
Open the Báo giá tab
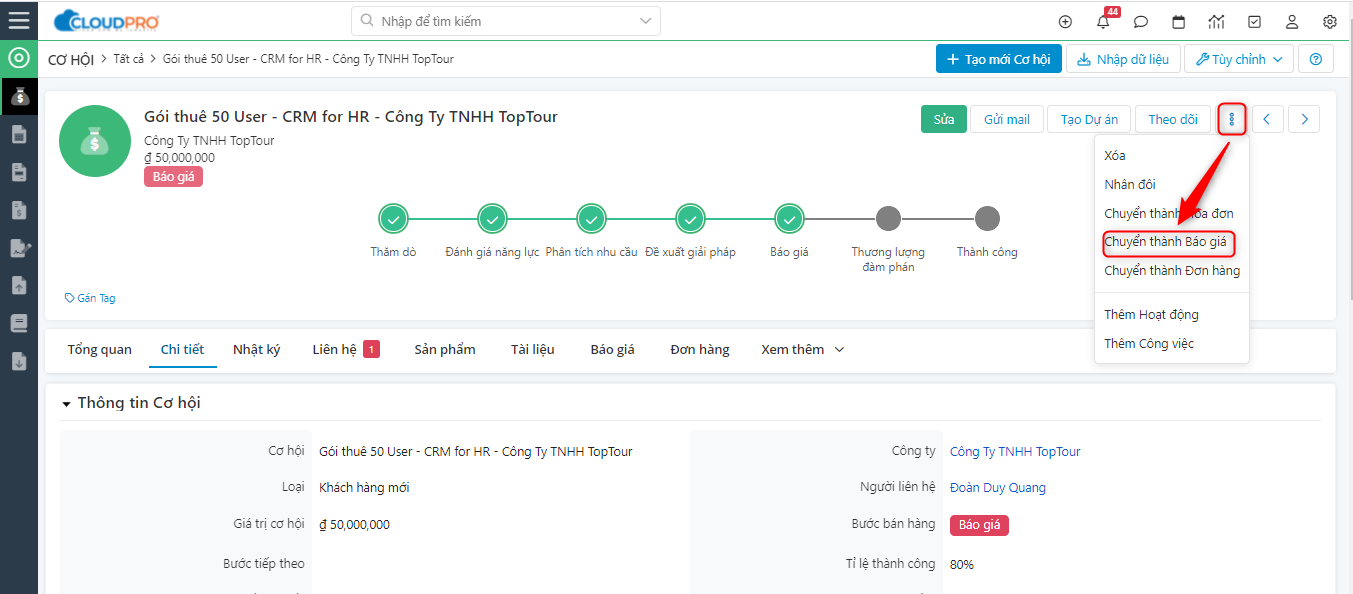click(613, 349)
